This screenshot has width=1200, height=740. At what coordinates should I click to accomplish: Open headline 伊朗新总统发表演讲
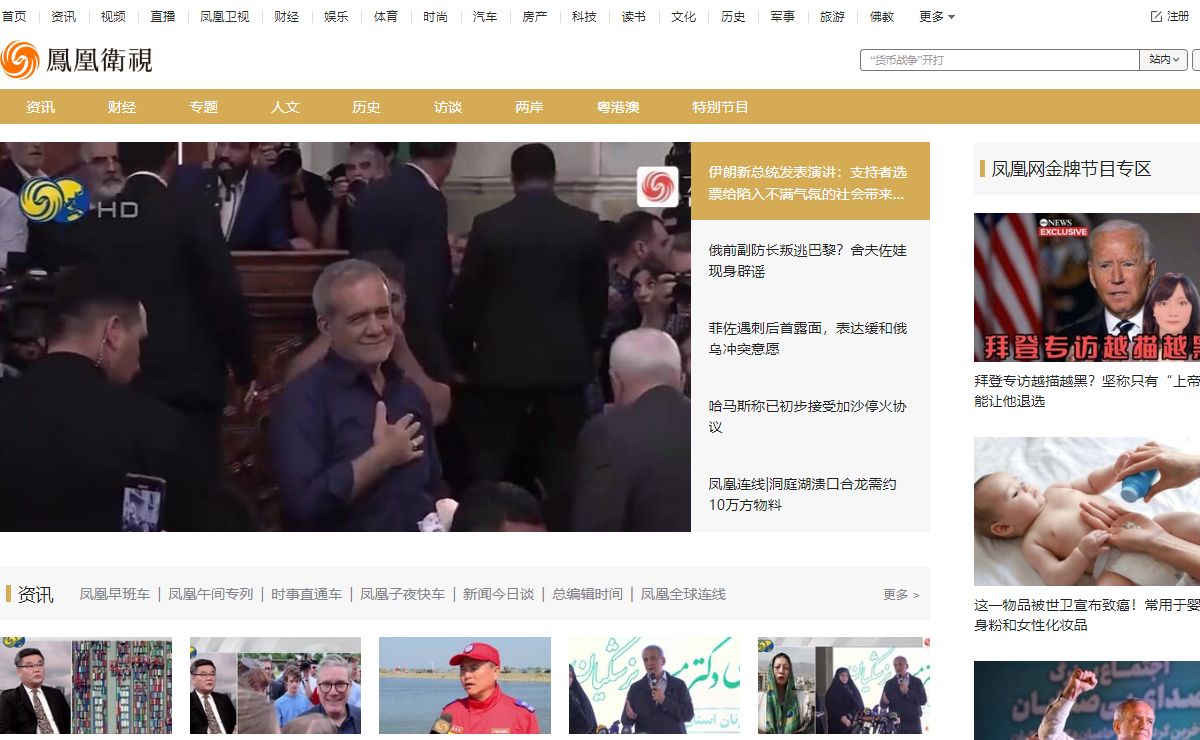(x=808, y=183)
